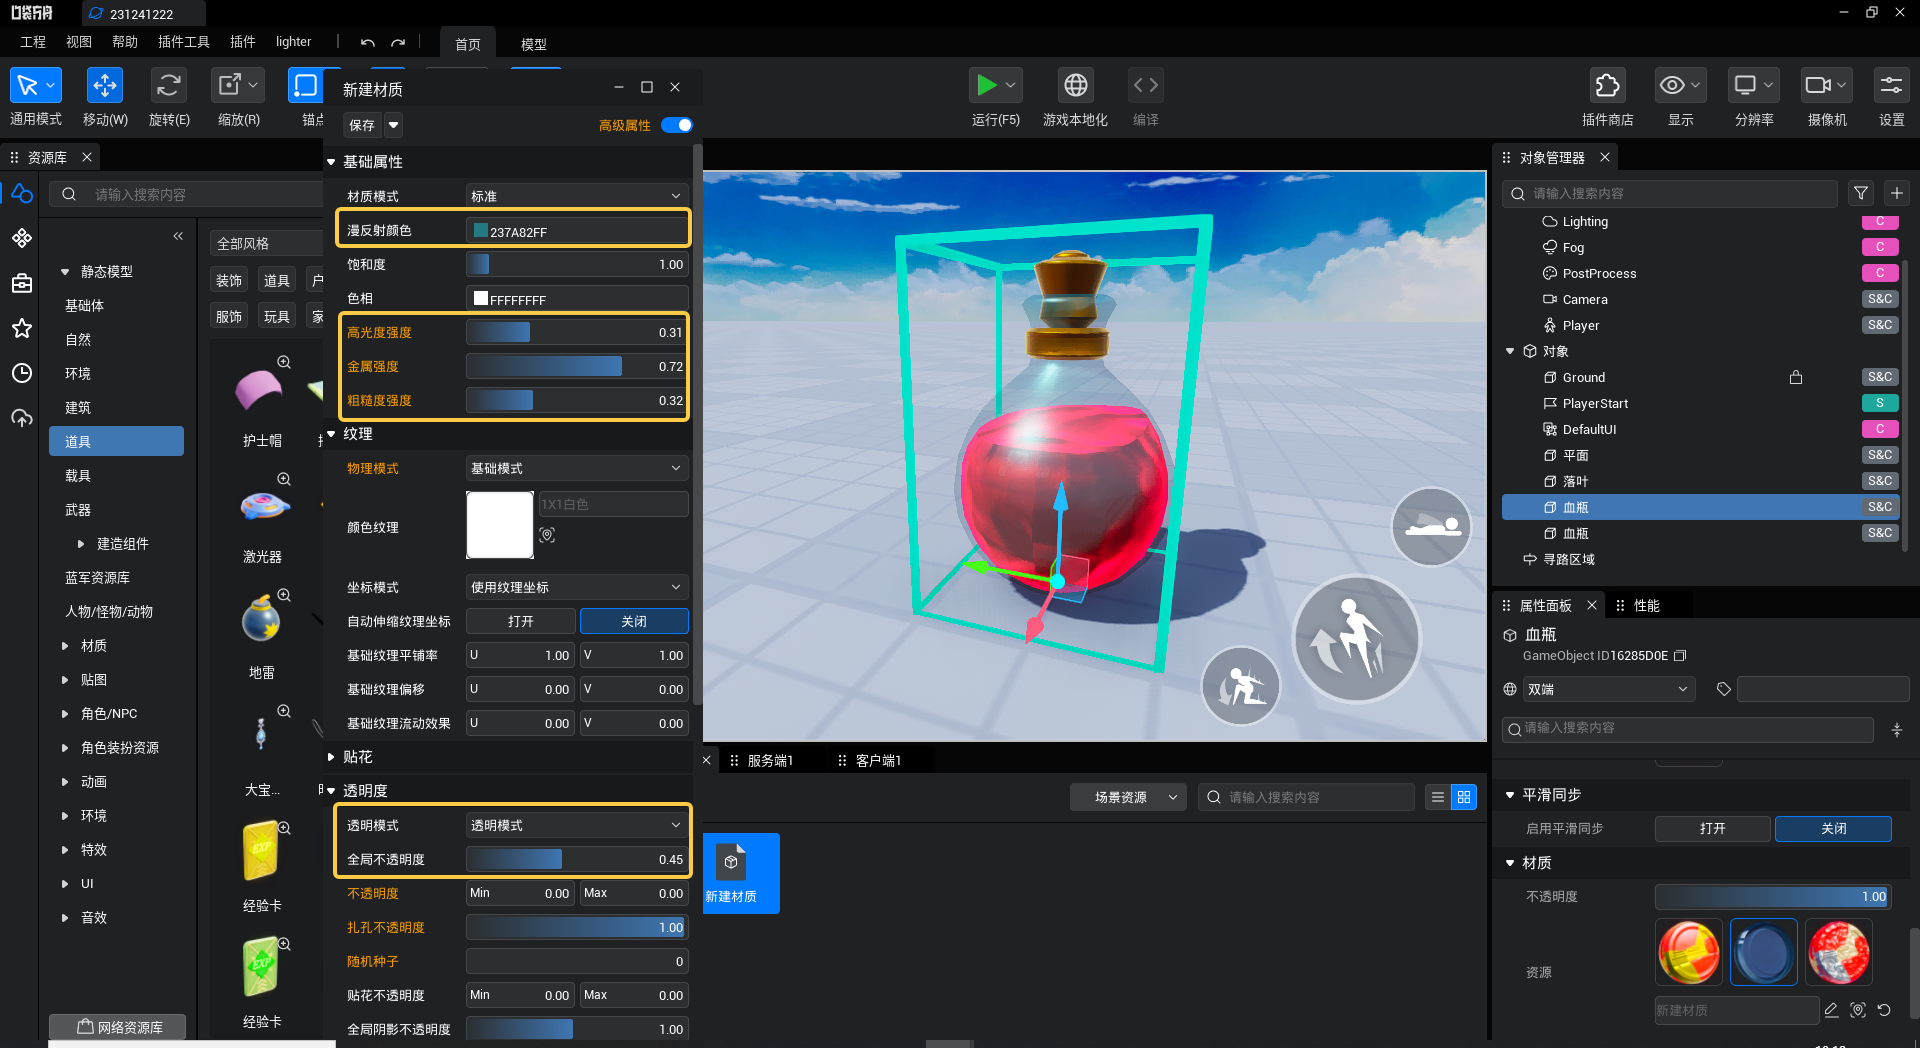This screenshot has height=1048, width=1920.
Task: Open the 物理模式 dropdown
Action: point(577,468)
